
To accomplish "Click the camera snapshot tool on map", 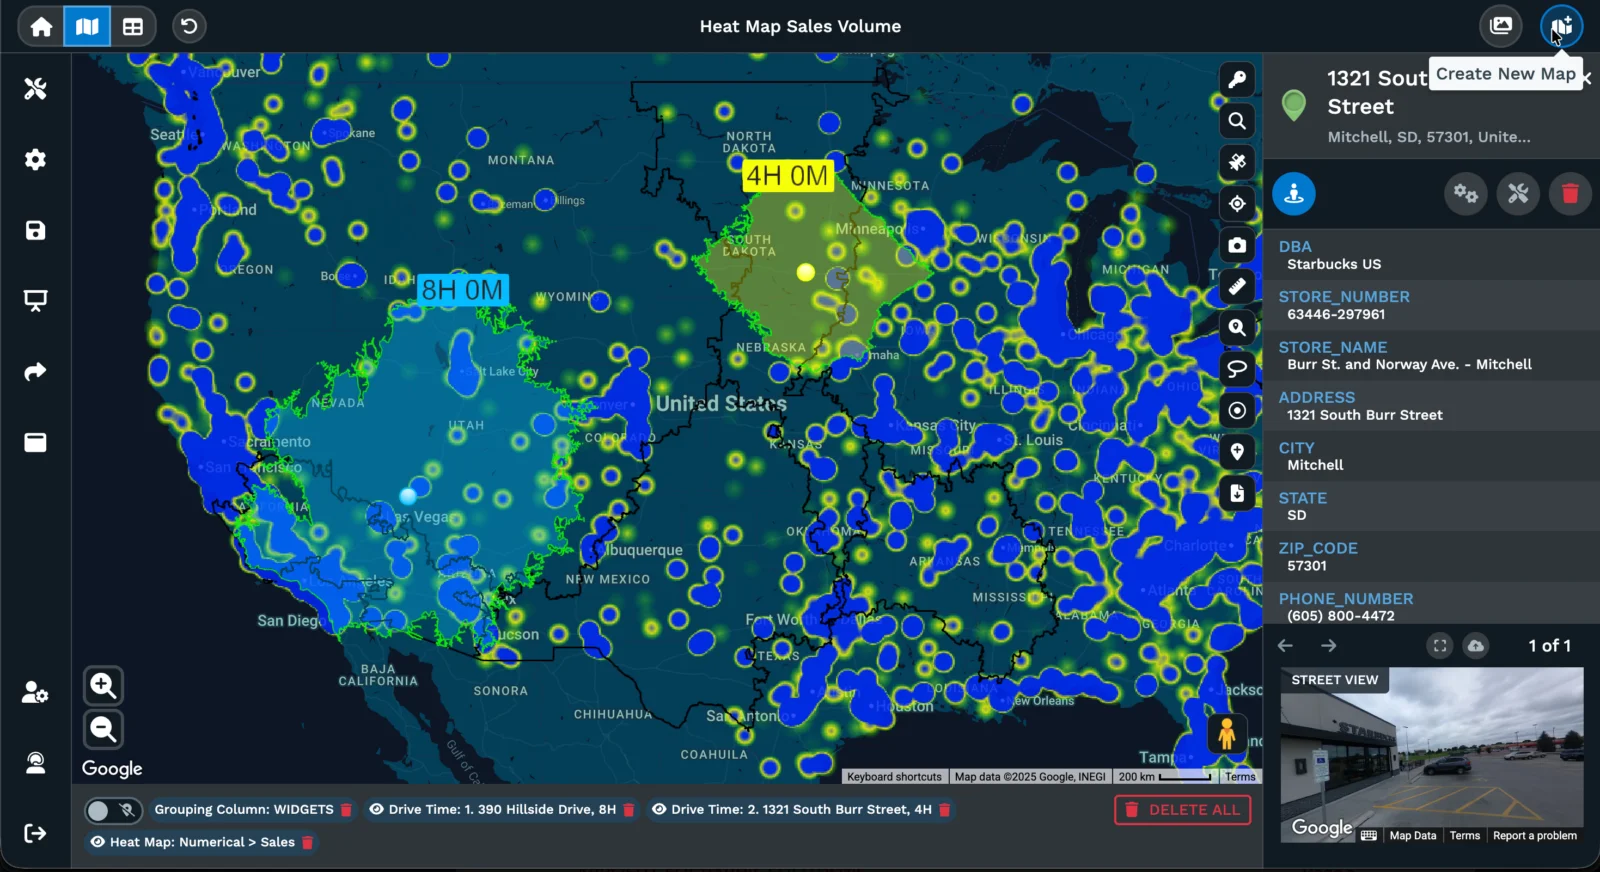I will pos(1237,245).
